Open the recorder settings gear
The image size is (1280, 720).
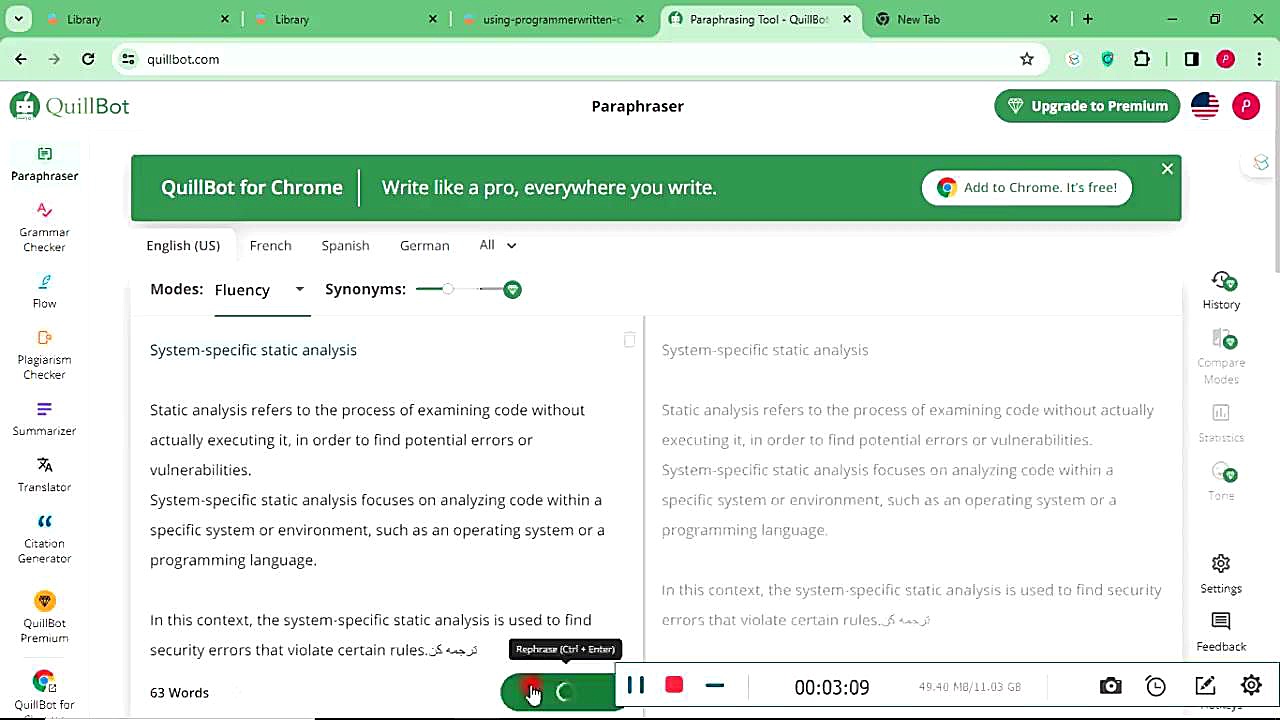1251,686
